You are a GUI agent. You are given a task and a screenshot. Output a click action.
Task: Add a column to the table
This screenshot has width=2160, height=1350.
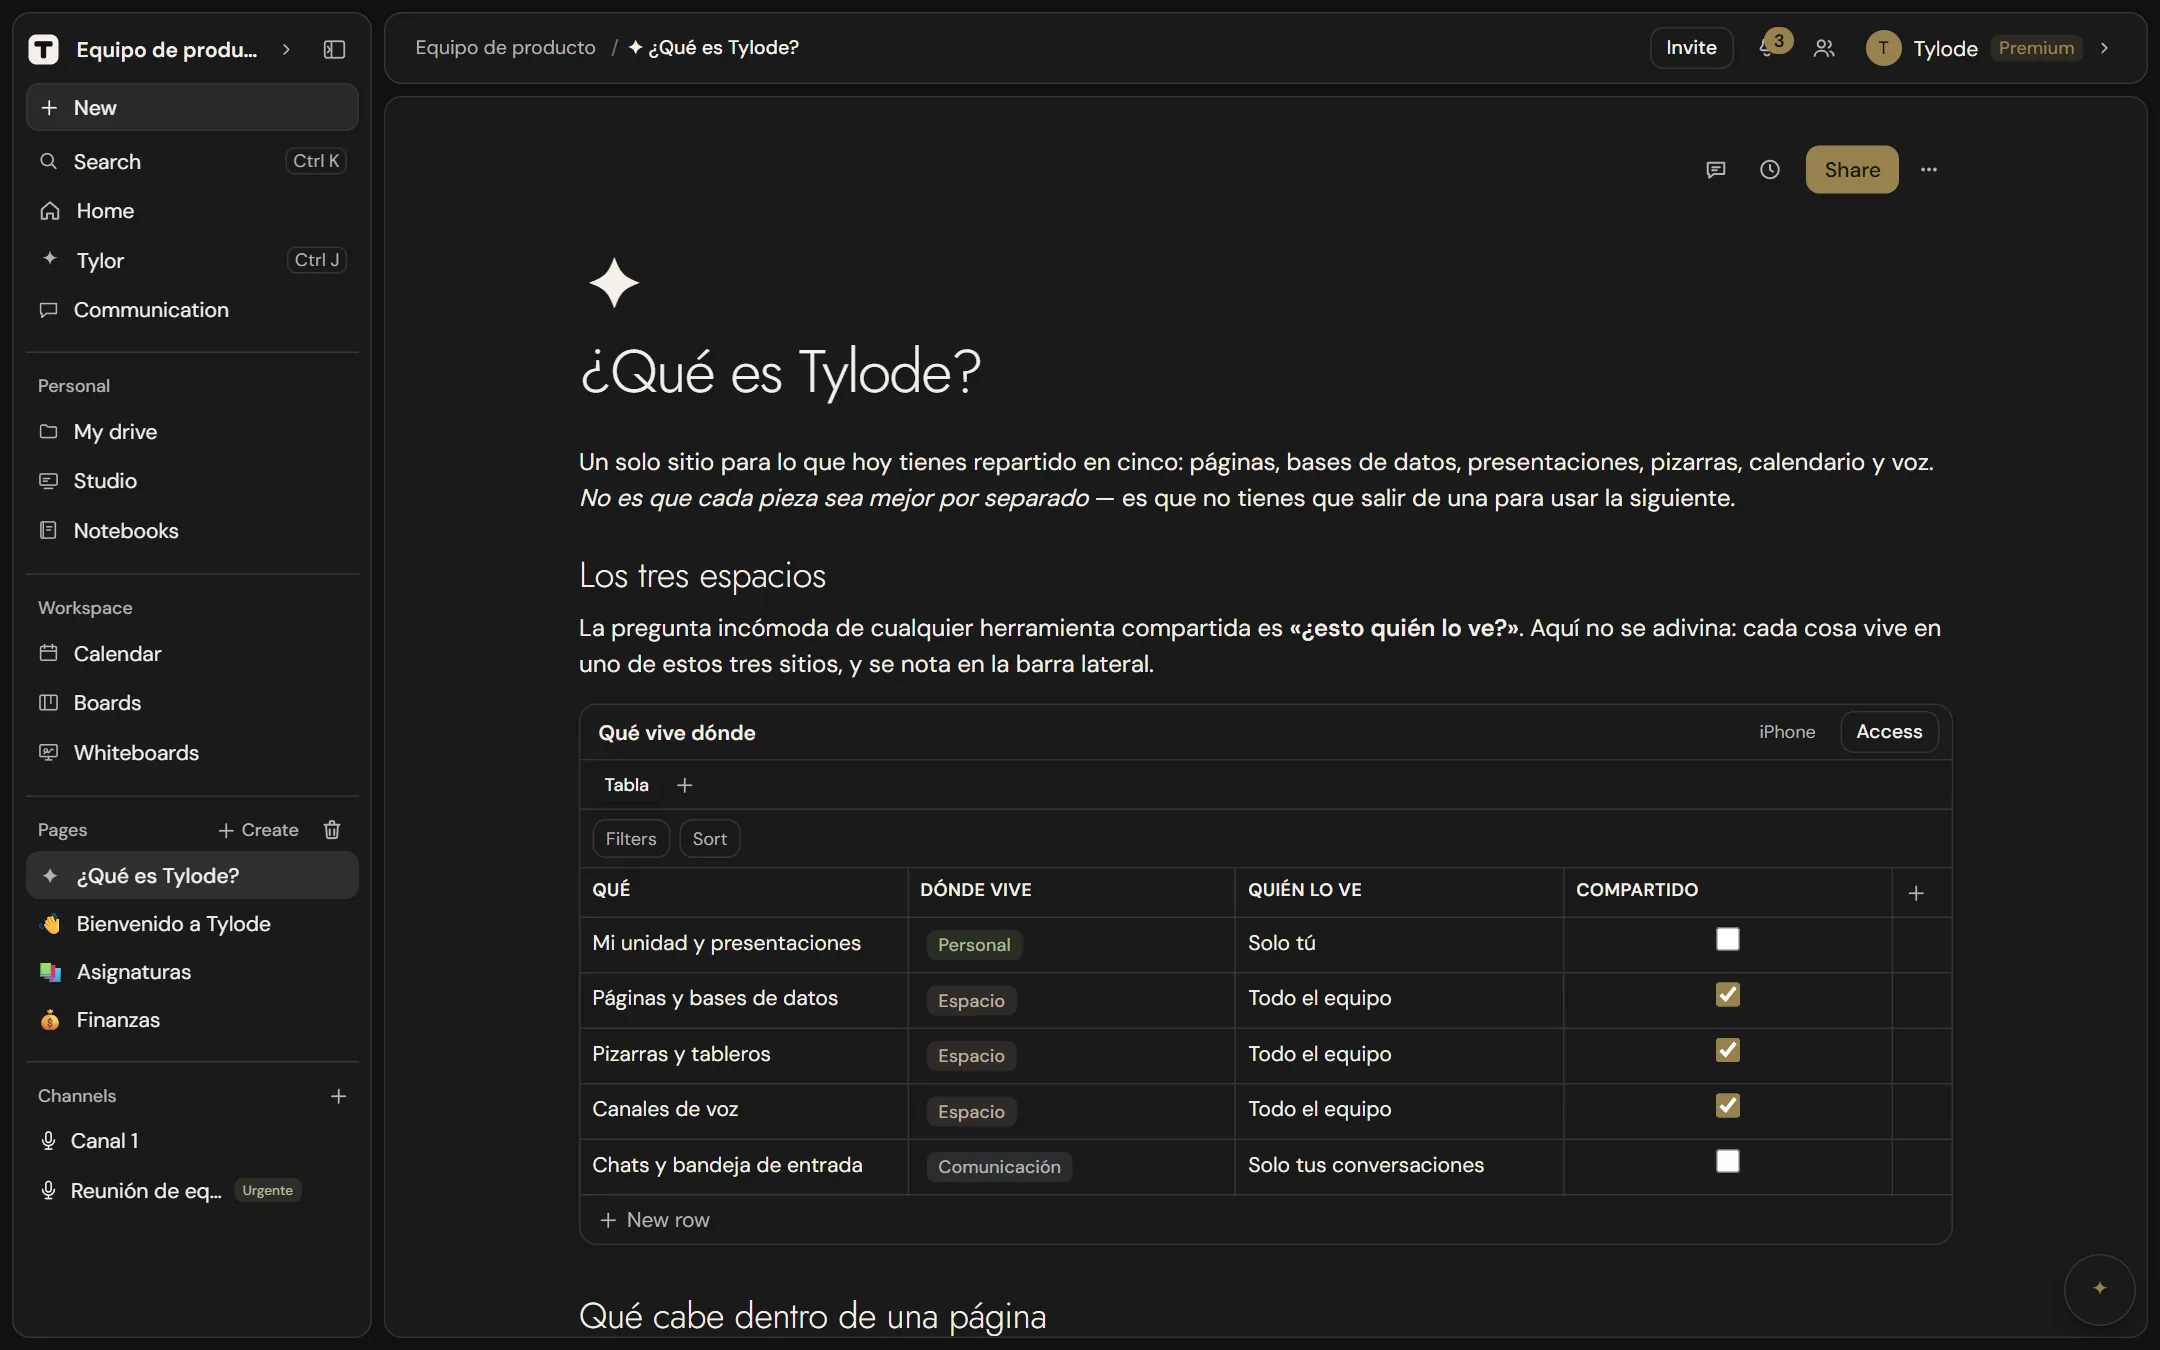click(x=1916, y=893)
